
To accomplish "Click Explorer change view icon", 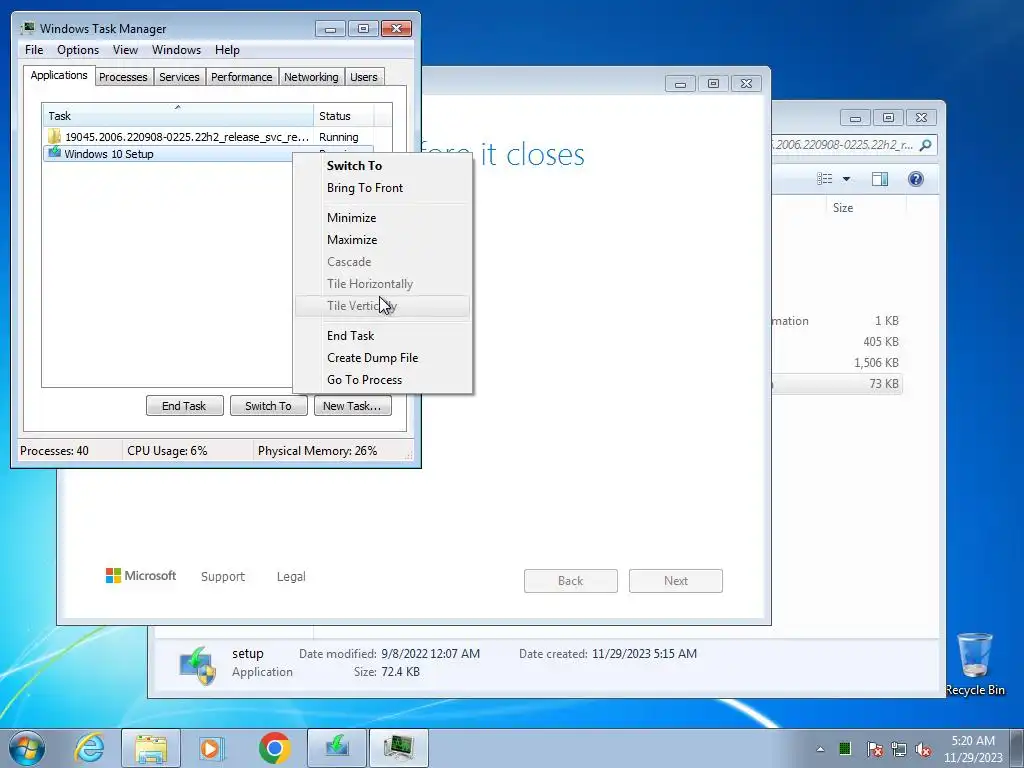I will click(x=825, y=179).
